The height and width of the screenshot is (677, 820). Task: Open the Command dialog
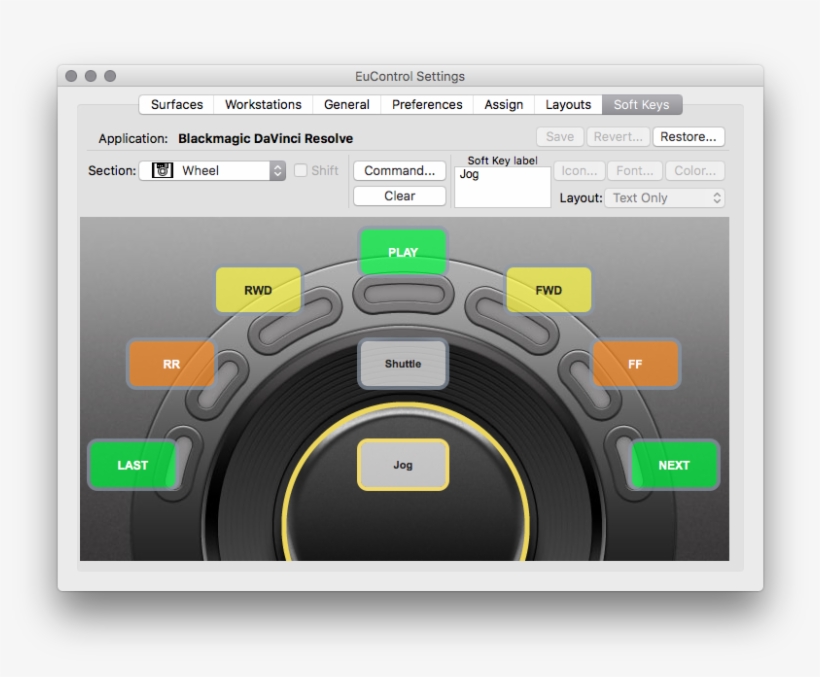(x=398, y=170)
